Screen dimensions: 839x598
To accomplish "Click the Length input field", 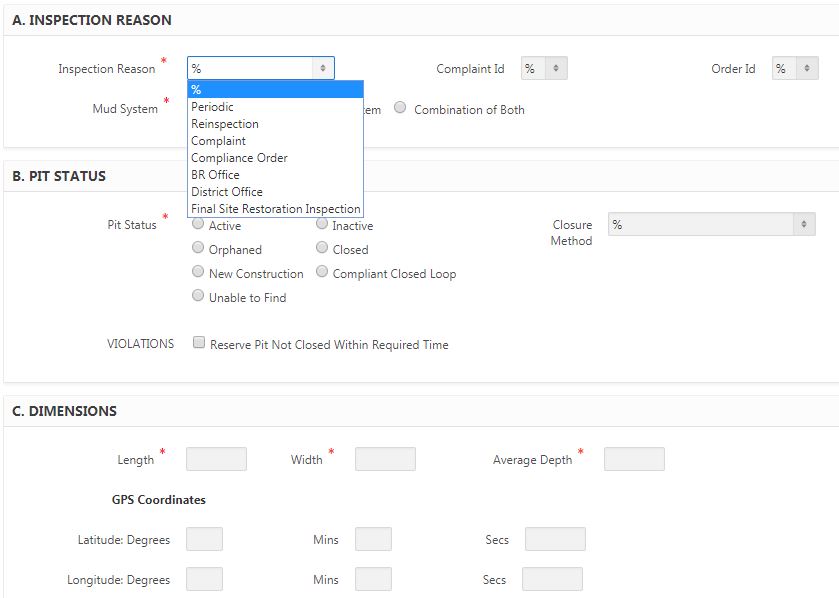I will 216,459.
